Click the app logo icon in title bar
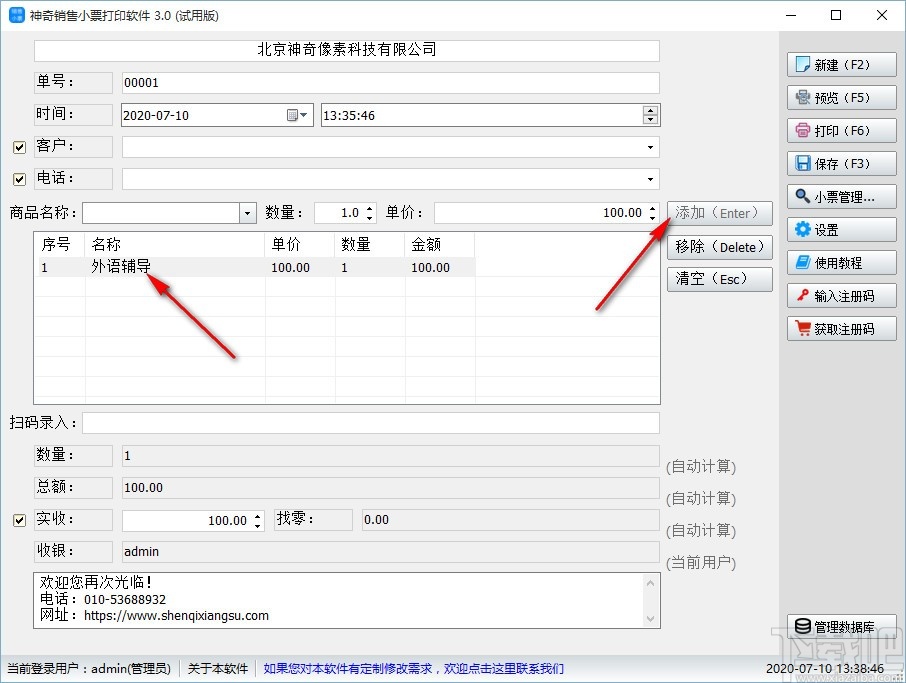Image resolution: width=906 pixels, height=683 pixels. [16, 15]
